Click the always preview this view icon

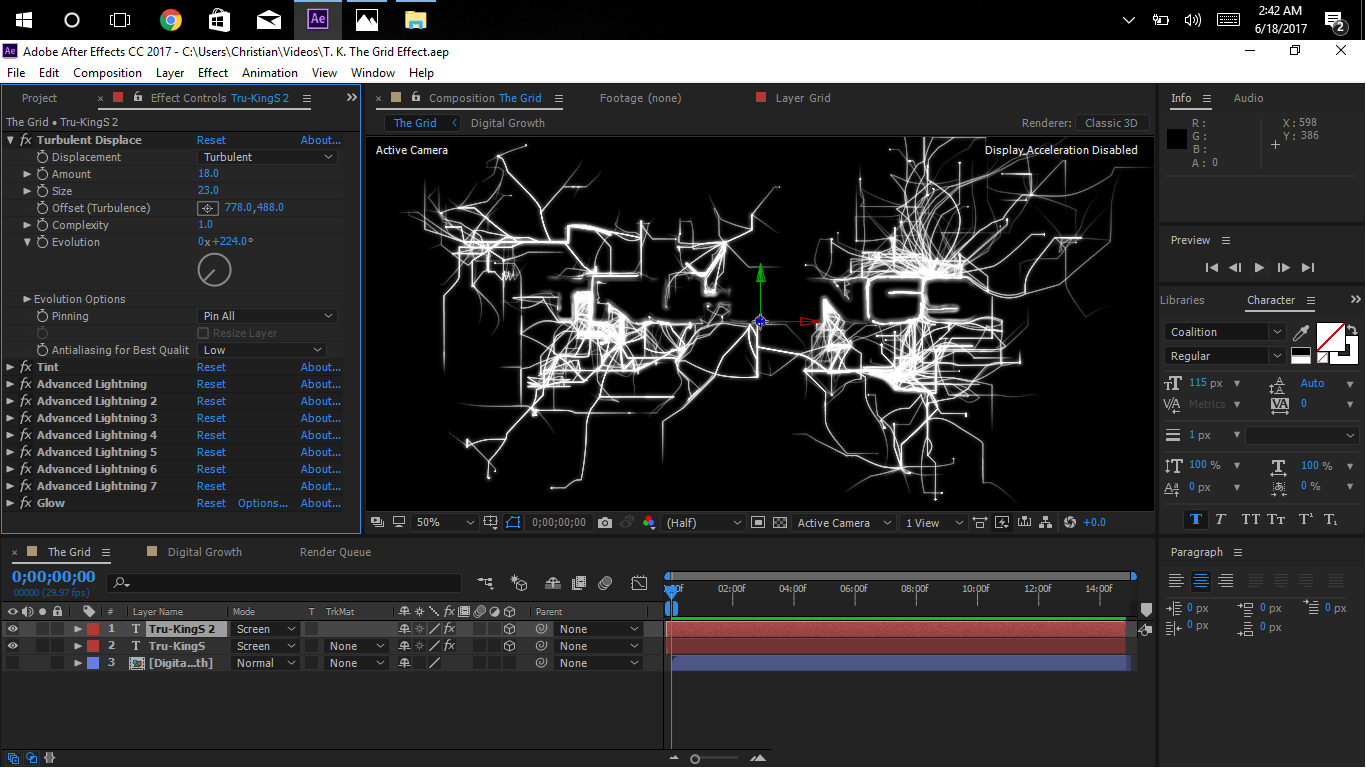(376, 523)
